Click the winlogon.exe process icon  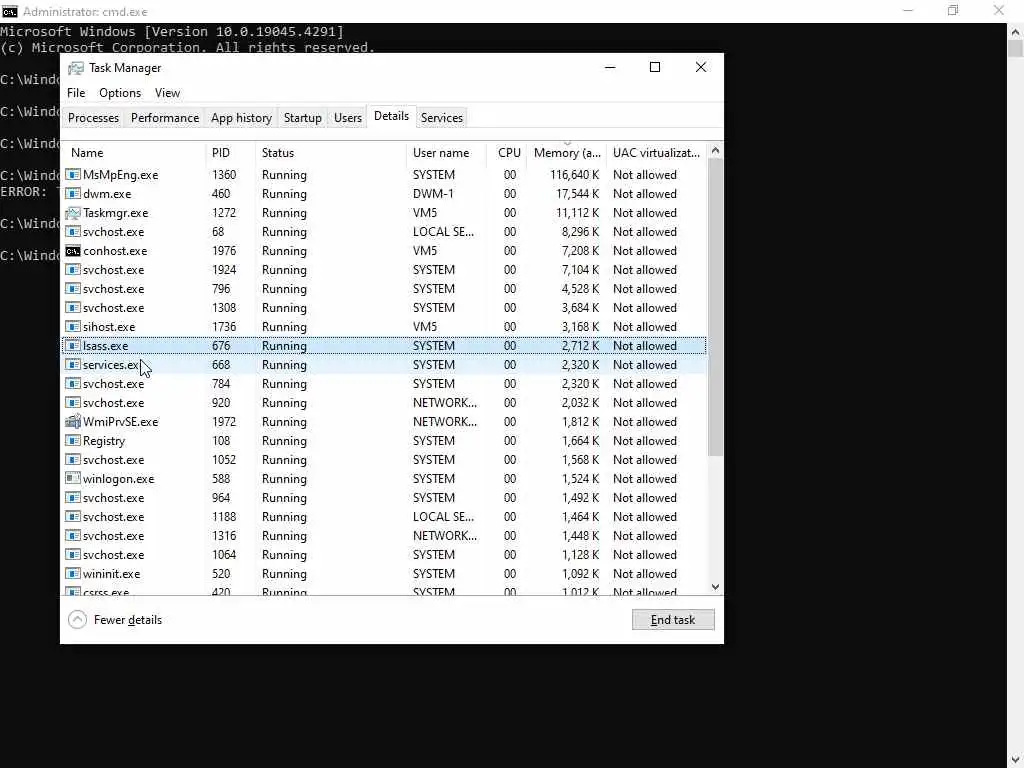click(x=73, y=479)
